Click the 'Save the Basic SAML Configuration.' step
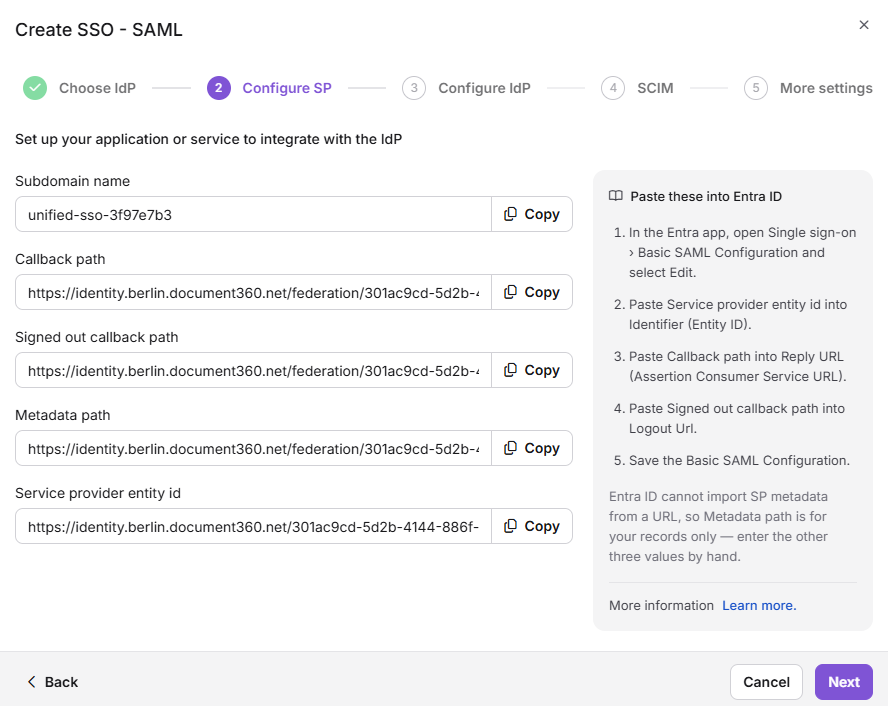 point(740,461)
